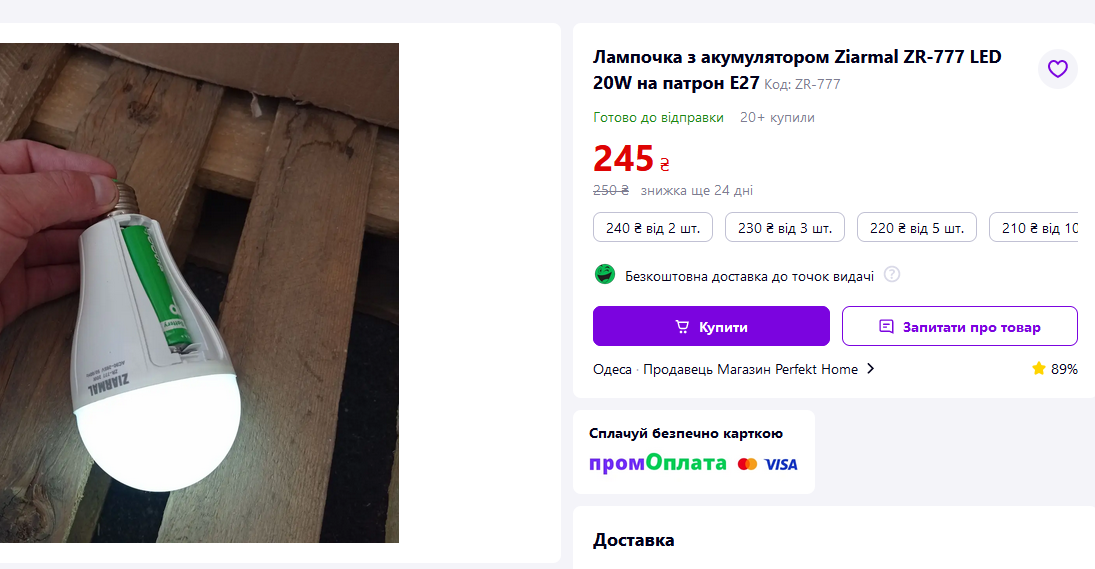Expand seller info via chevron arrow
Image resolution: width=1095 pixels, height=569 pixels.
coord(870,369)
